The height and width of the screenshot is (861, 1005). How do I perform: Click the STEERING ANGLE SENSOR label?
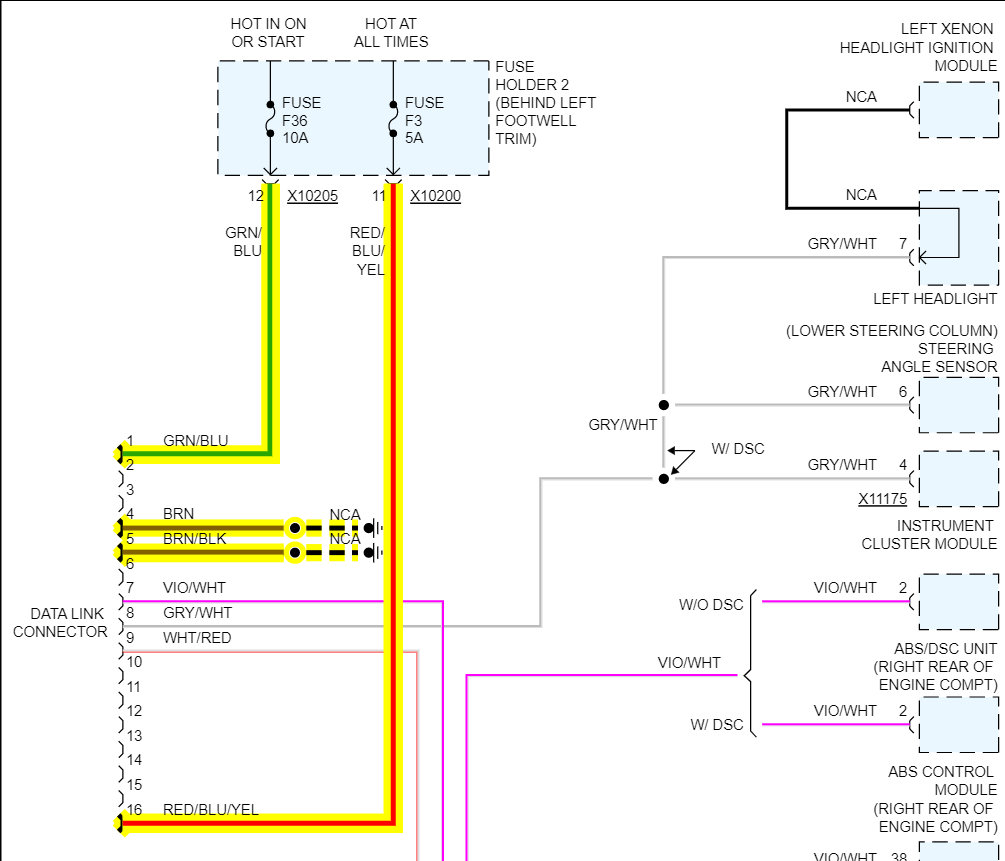(938, 357)
